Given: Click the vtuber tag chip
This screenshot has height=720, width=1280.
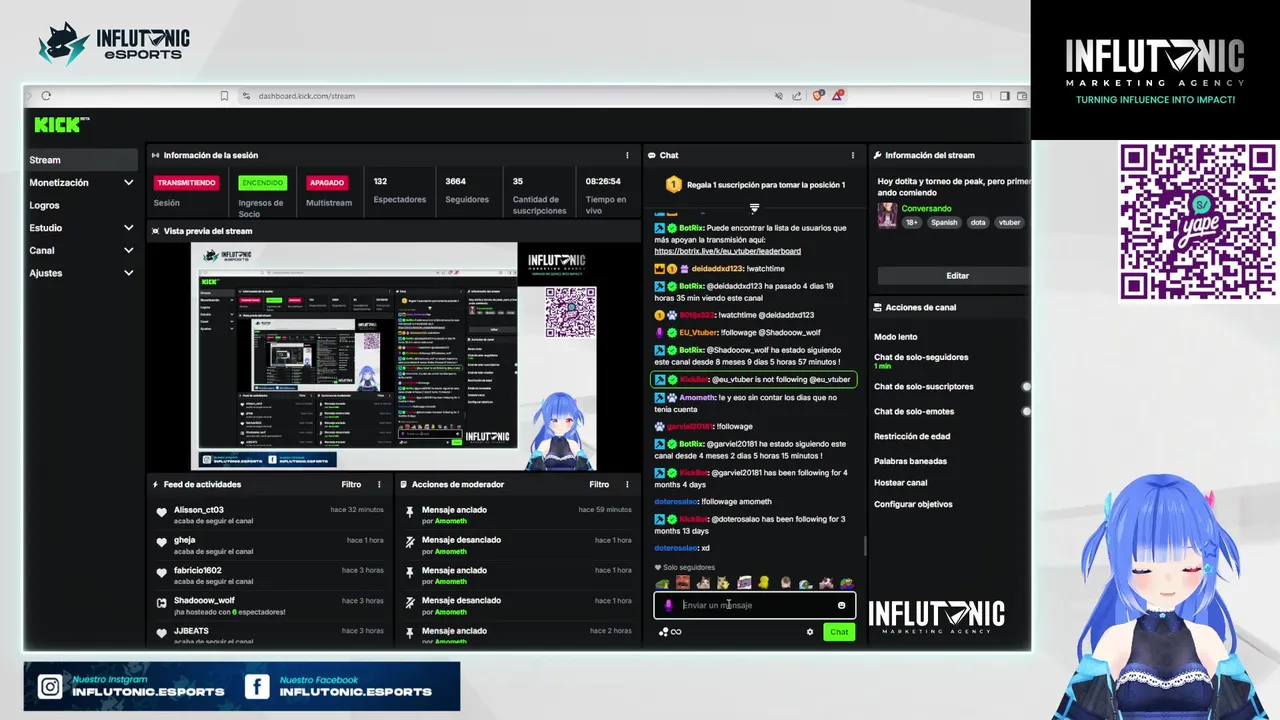Looking at the screenshot, I should 1009,222.
